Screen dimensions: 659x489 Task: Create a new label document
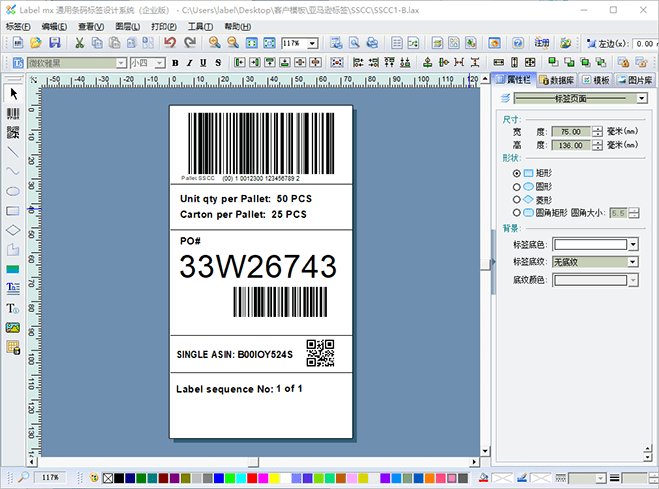18,43
